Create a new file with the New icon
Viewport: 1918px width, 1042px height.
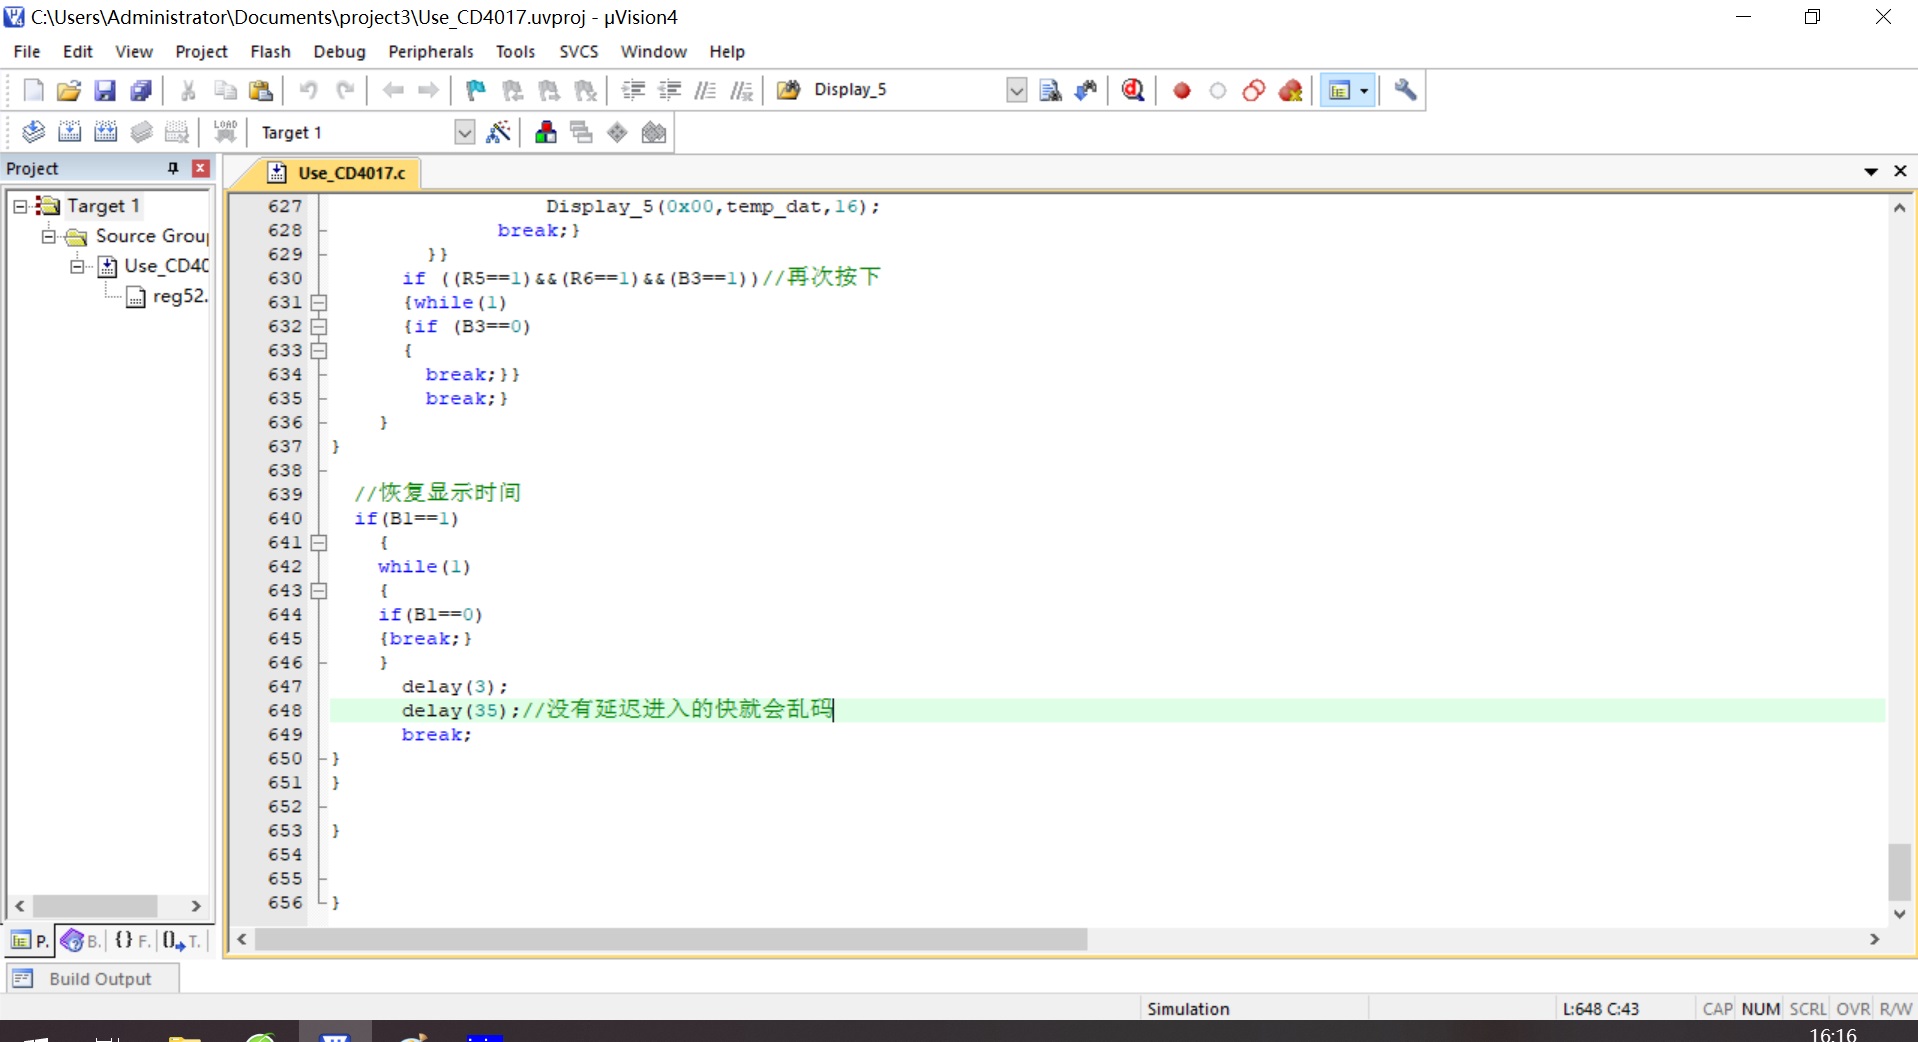[33, 90]
